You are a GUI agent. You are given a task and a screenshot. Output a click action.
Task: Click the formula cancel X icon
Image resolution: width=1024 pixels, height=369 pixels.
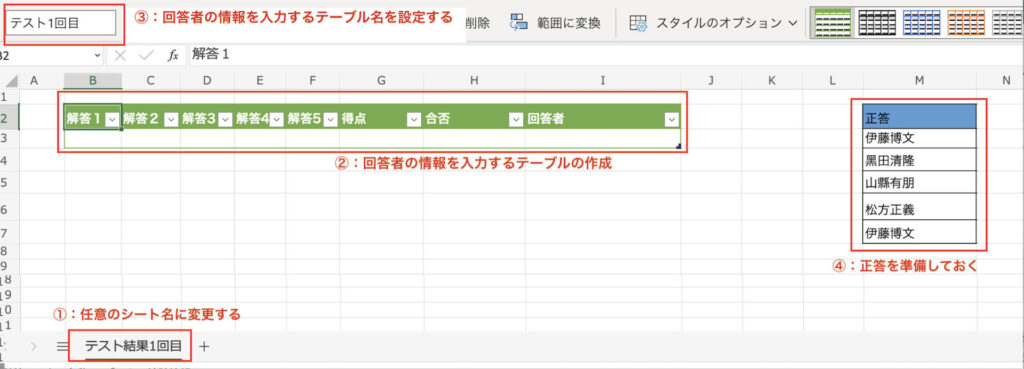[x=120, y=56]
